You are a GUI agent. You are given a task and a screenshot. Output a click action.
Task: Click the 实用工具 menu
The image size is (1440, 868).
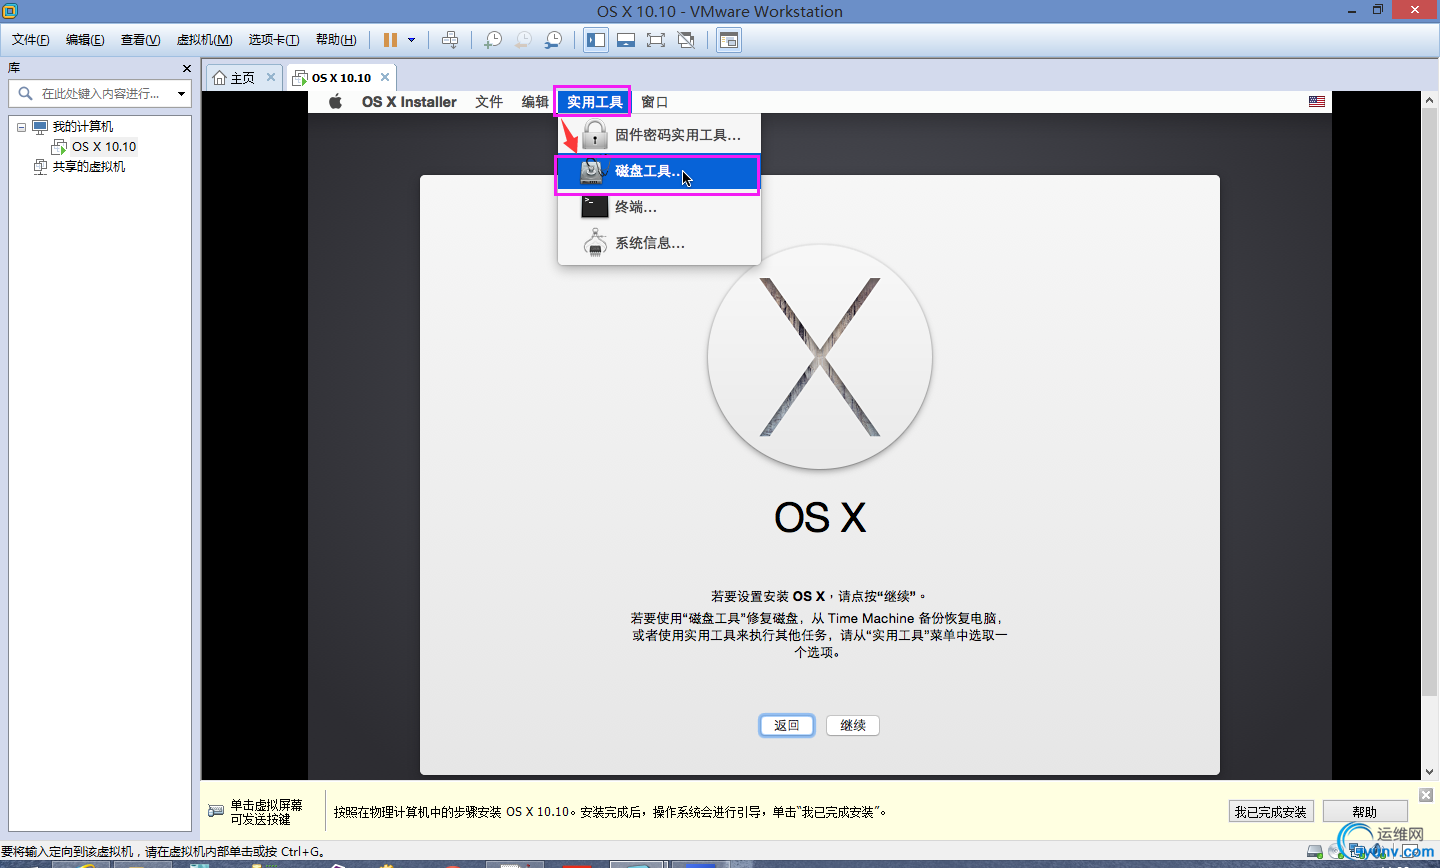pos(594,102)
